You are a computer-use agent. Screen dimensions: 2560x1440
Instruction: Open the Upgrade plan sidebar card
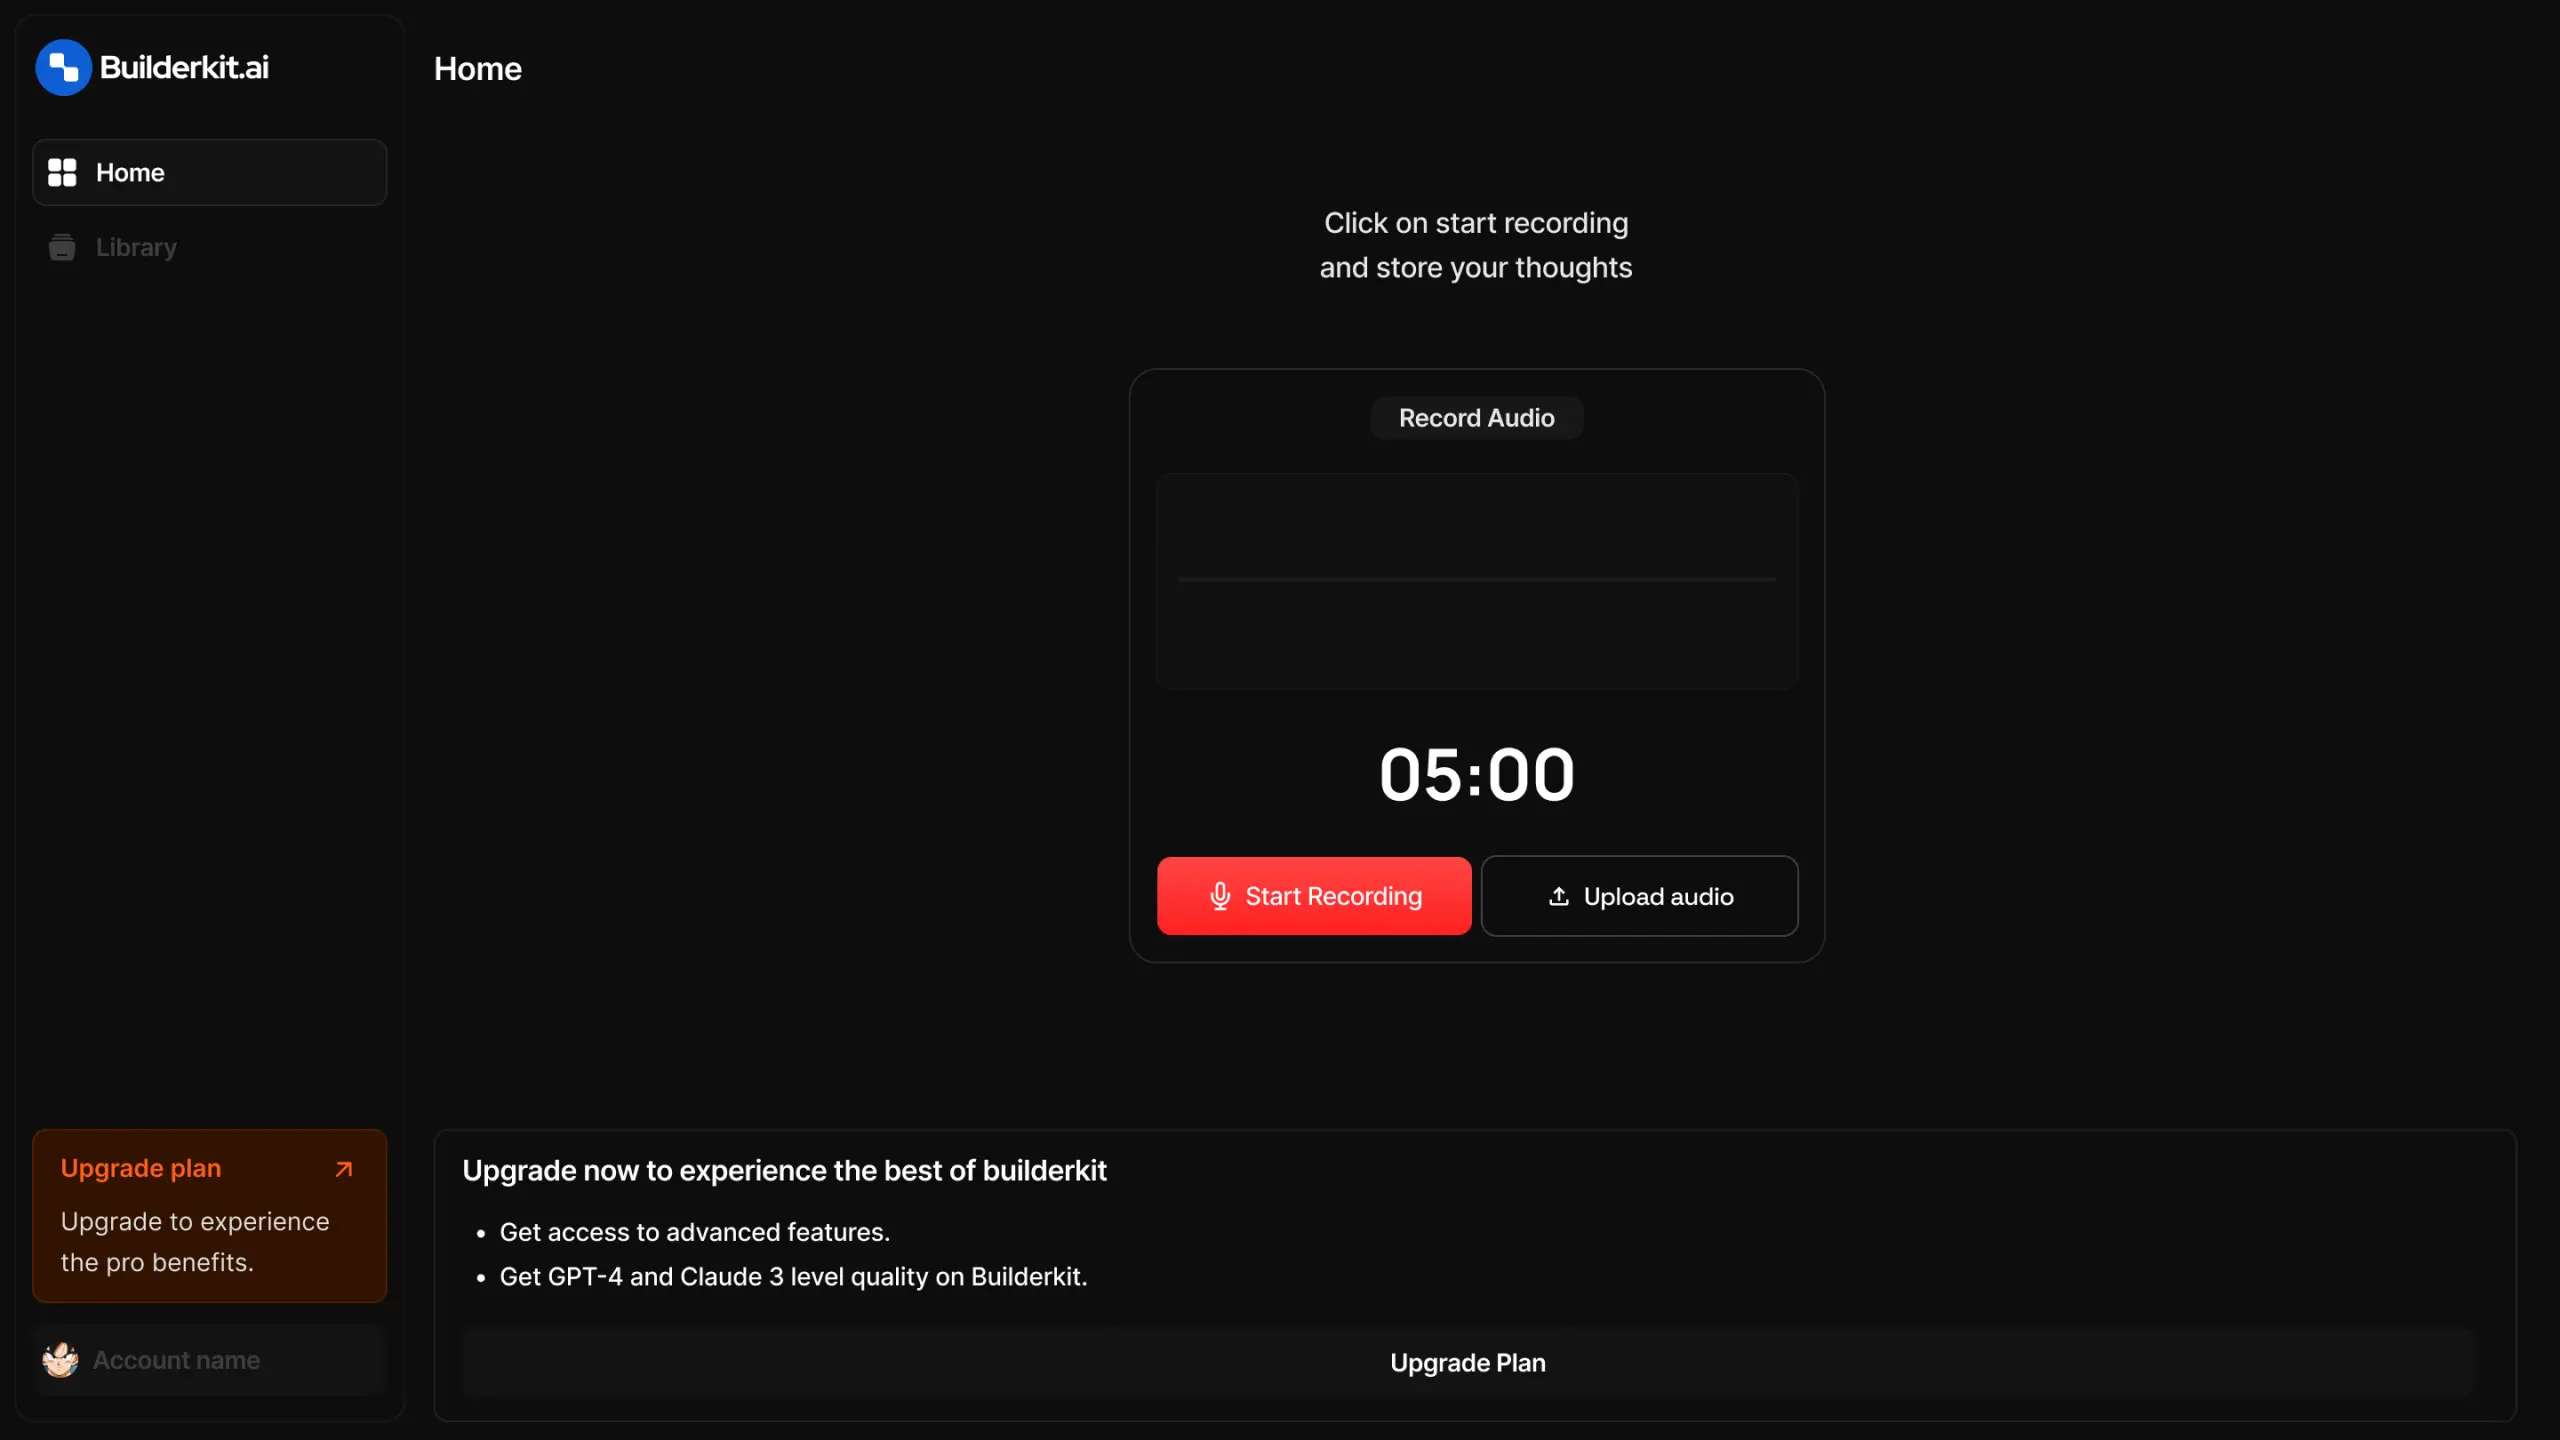(209, 1216)
